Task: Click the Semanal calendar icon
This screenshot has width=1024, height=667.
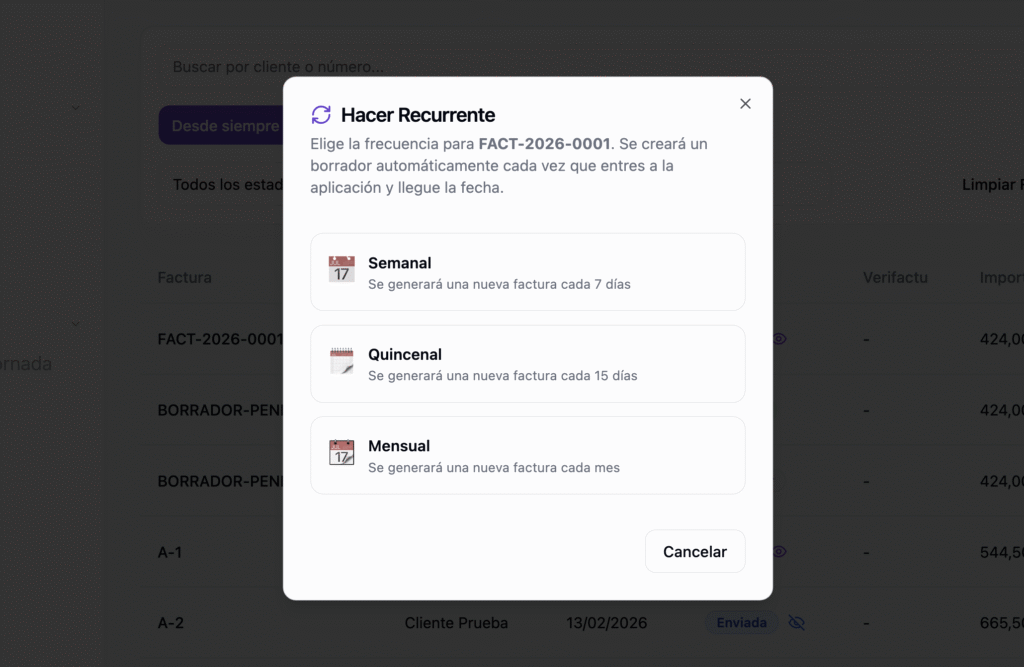Action: [342, 269]
